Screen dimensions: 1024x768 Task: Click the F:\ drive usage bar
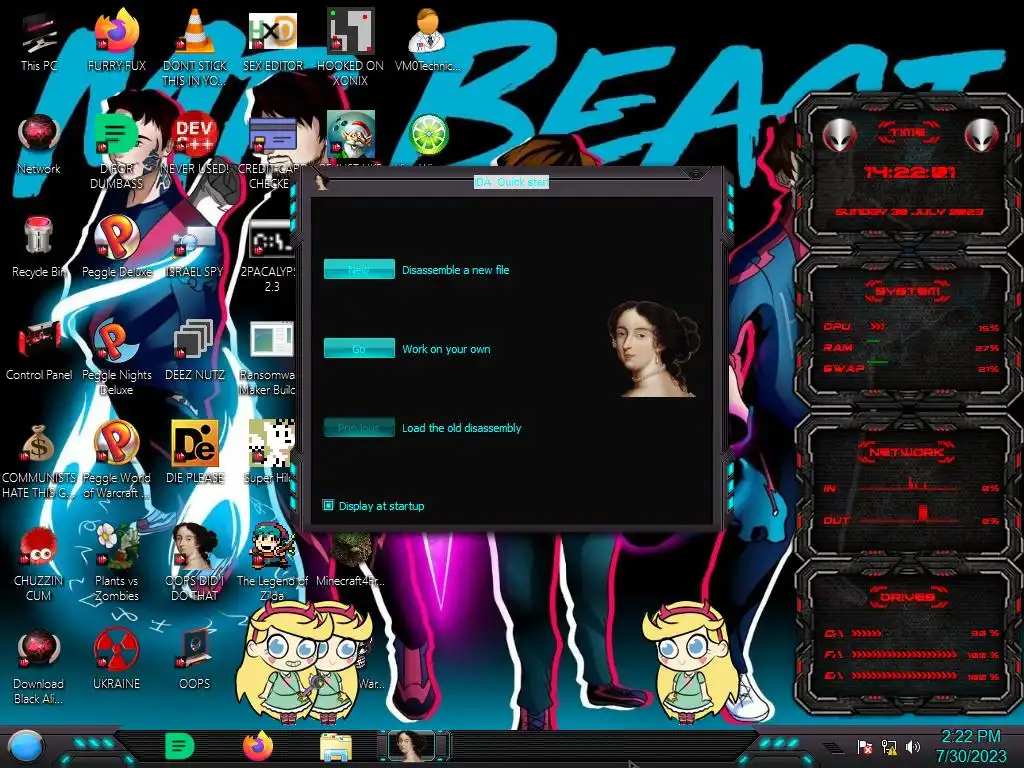(x=911, y=654)
